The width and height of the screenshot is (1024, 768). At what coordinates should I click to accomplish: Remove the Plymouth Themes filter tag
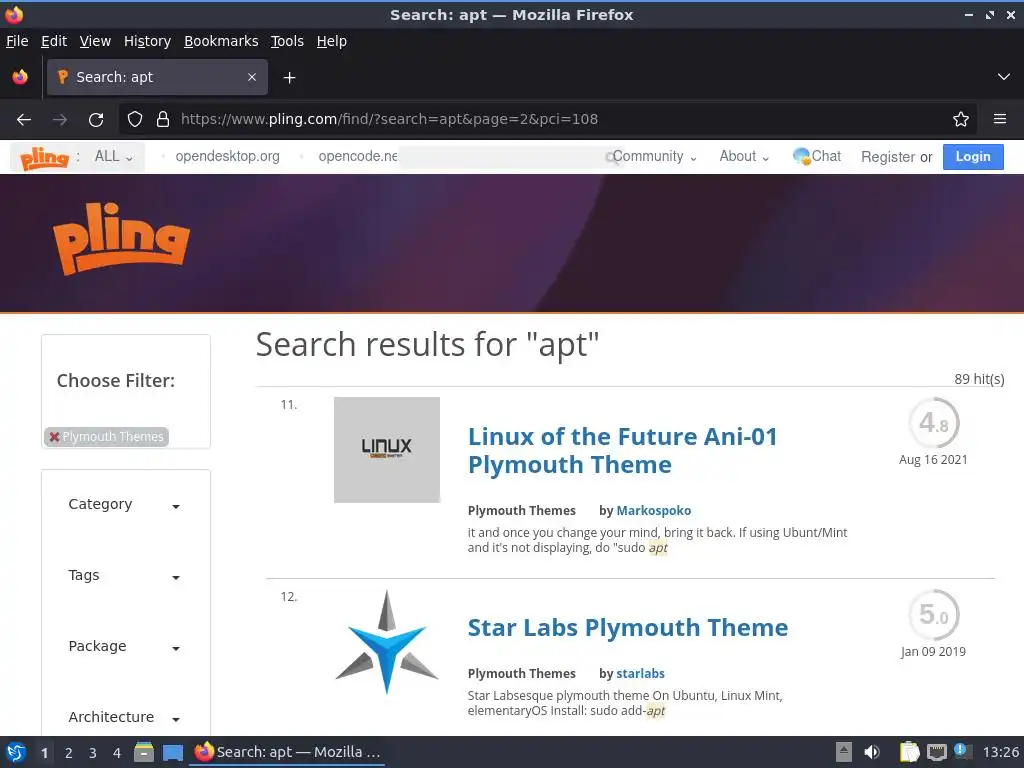pos(55,437)
